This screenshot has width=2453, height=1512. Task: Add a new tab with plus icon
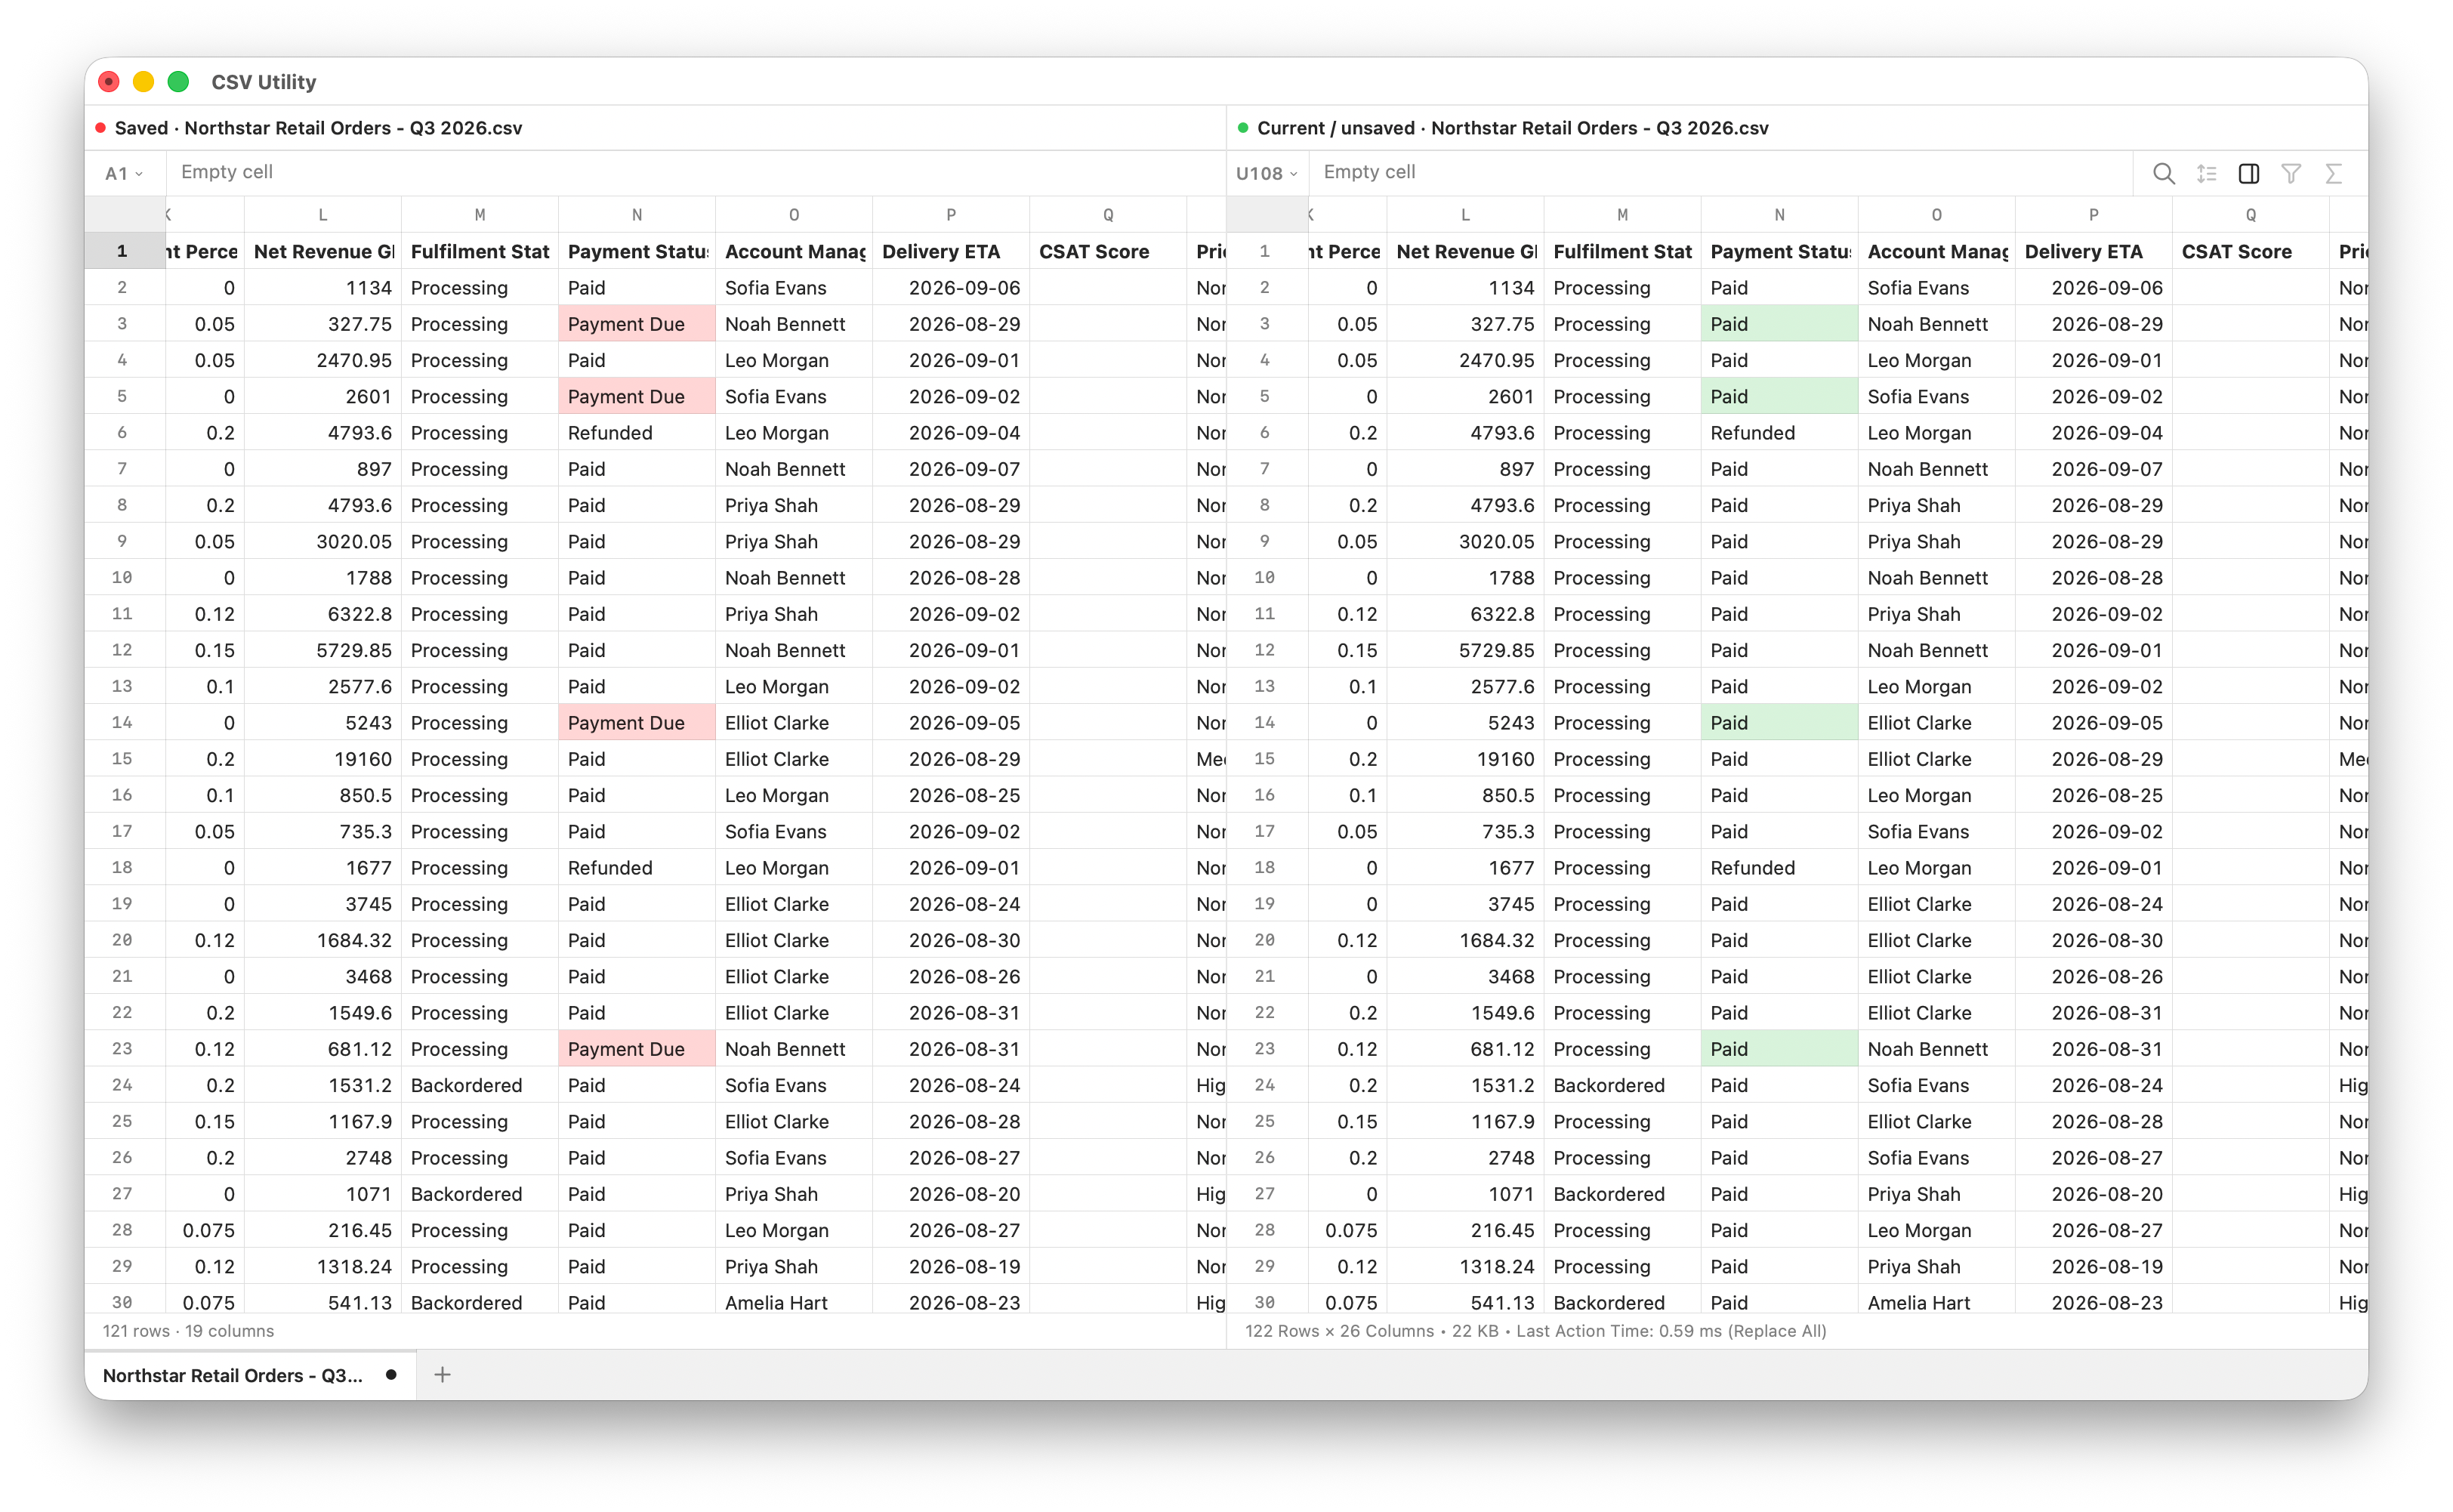[442, 1375]
